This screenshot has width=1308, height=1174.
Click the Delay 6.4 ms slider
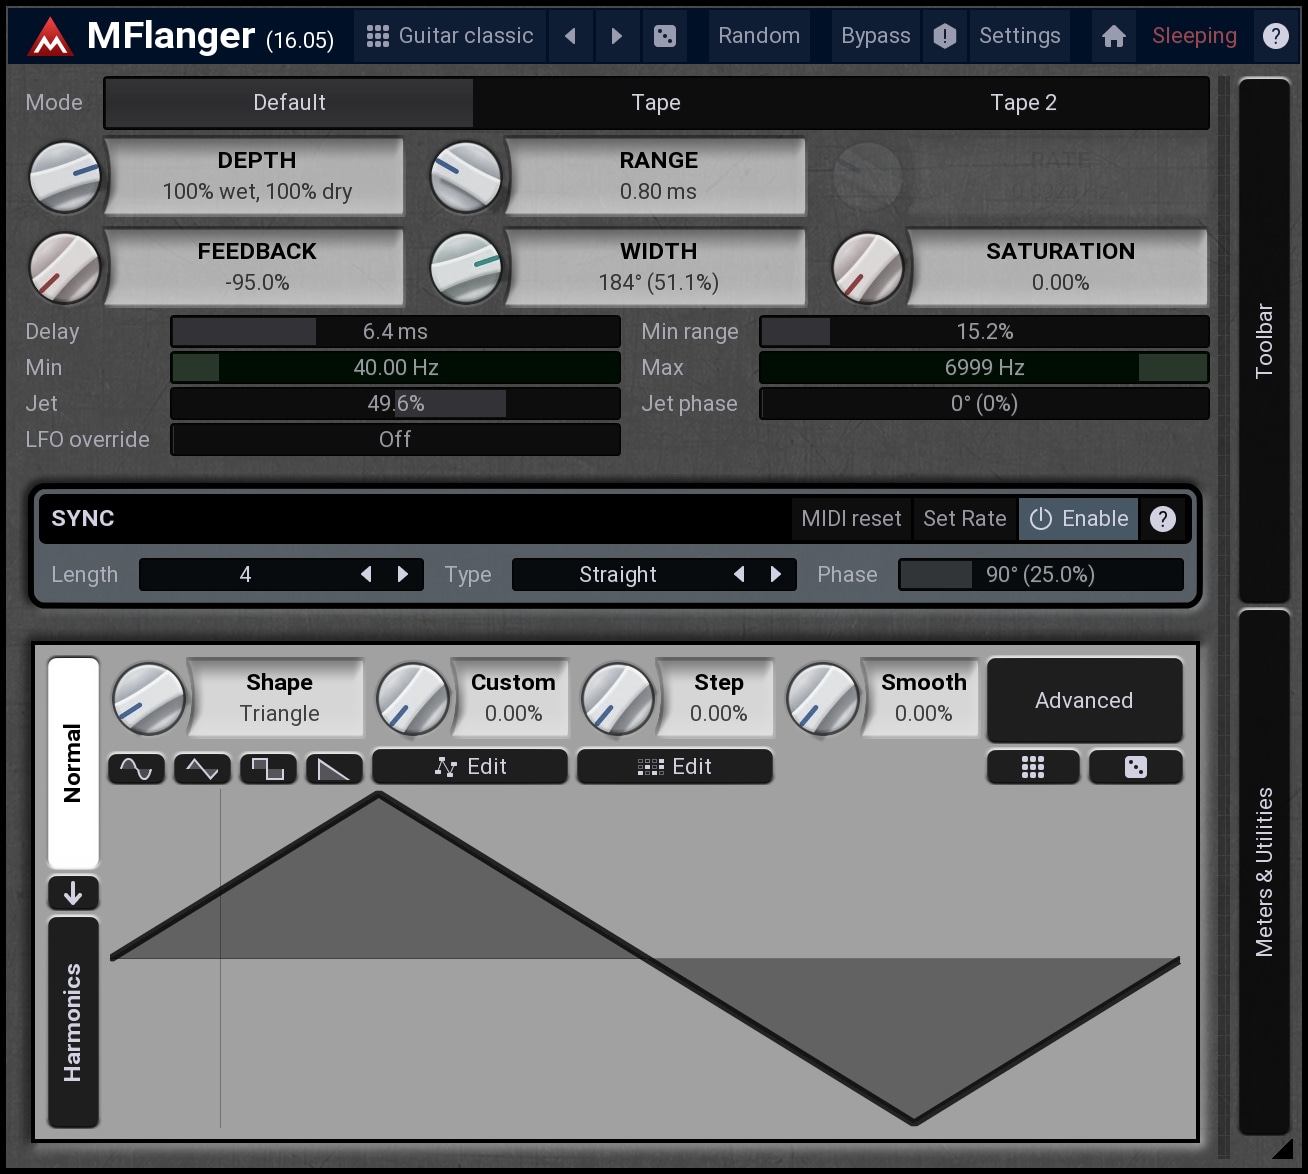[395, 331]
